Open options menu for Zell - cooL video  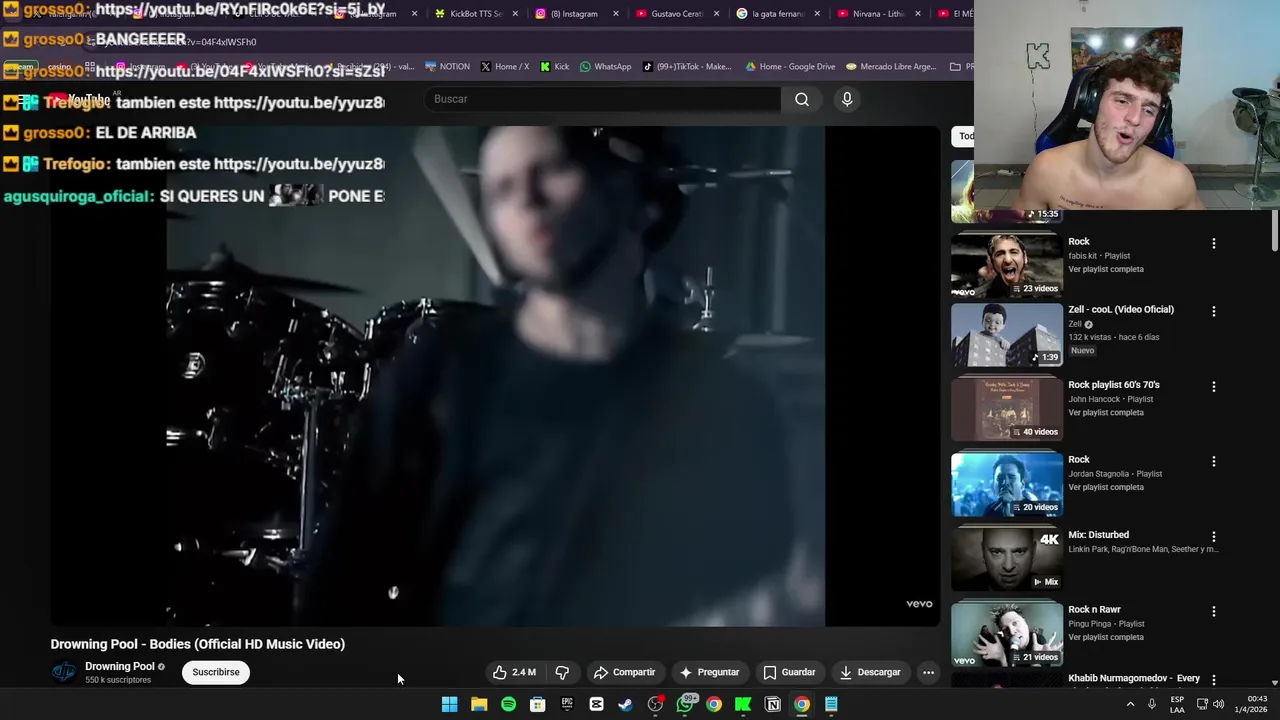click(1214, 311)
